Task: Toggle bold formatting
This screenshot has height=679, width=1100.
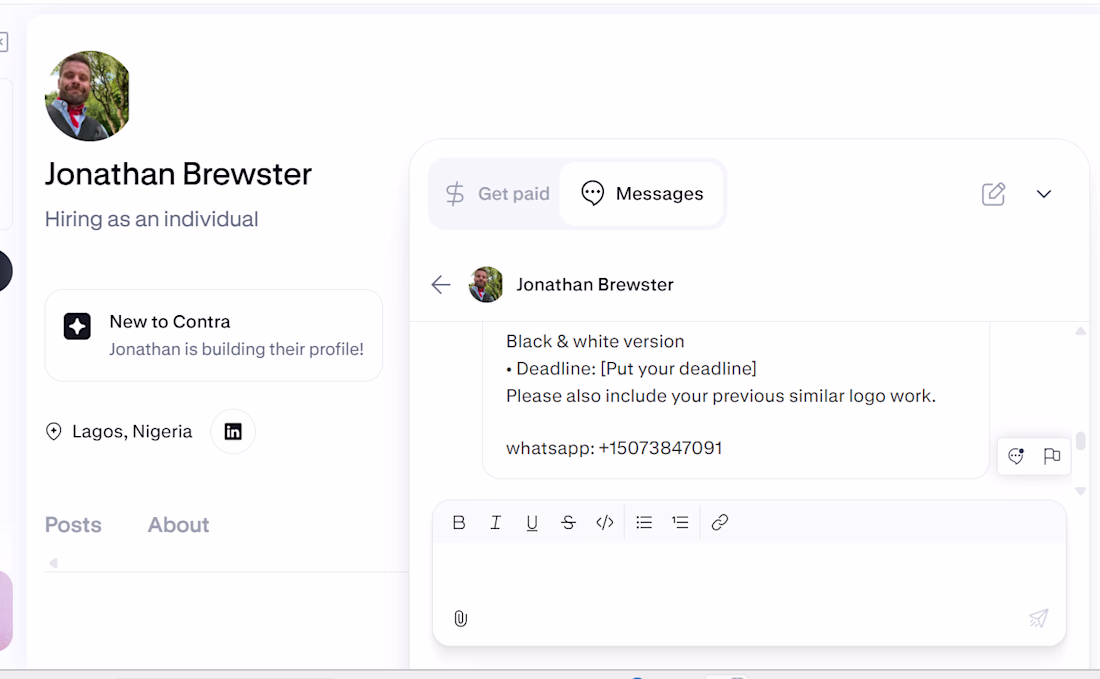Action: [459, 522]
